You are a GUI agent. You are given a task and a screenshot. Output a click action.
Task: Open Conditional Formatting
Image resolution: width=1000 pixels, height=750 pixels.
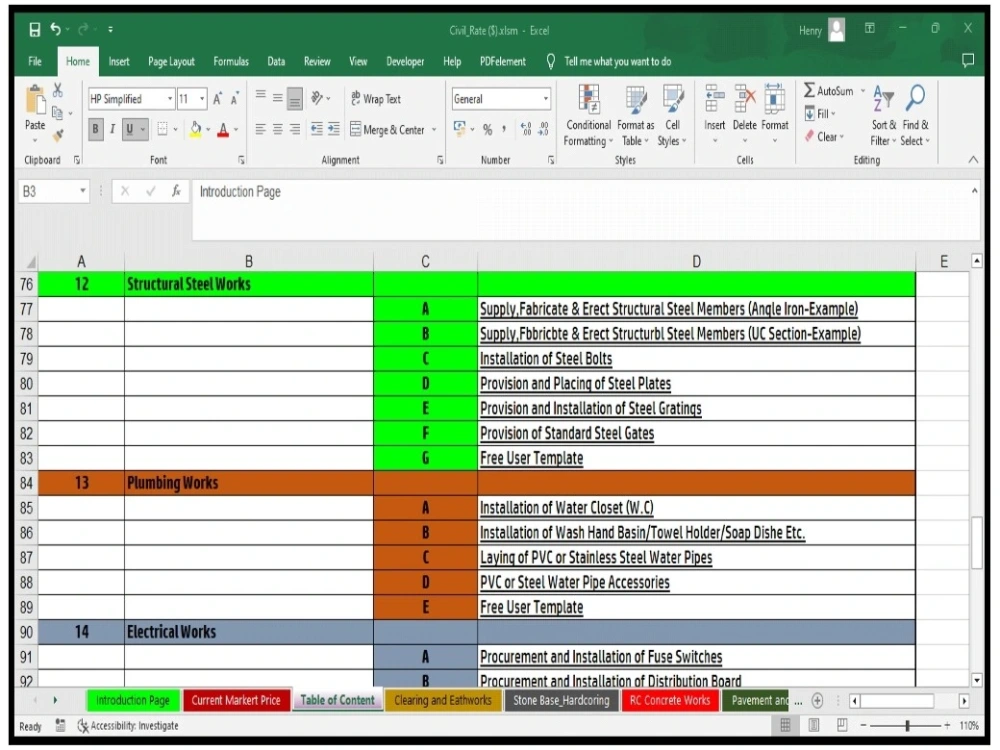588,116
